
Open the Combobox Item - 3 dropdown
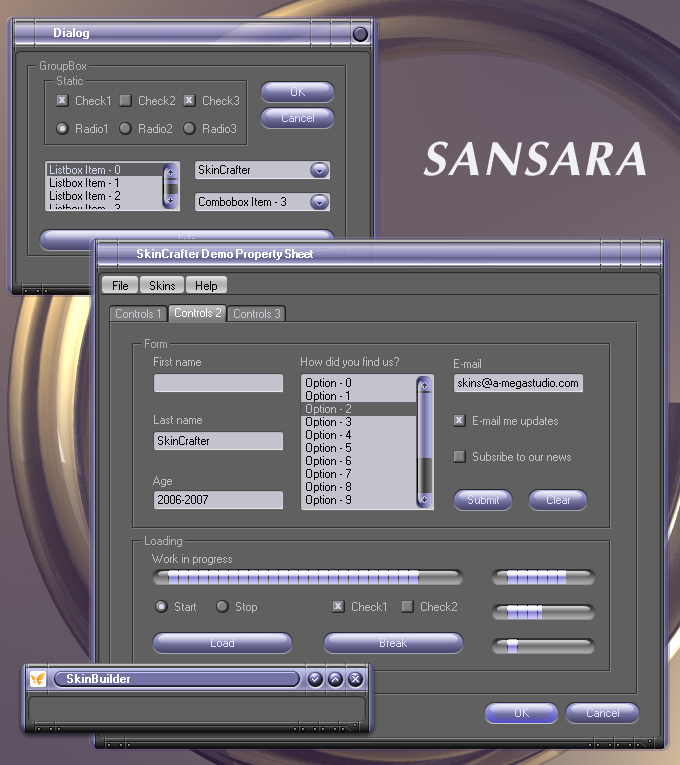(x=320, y=202)
